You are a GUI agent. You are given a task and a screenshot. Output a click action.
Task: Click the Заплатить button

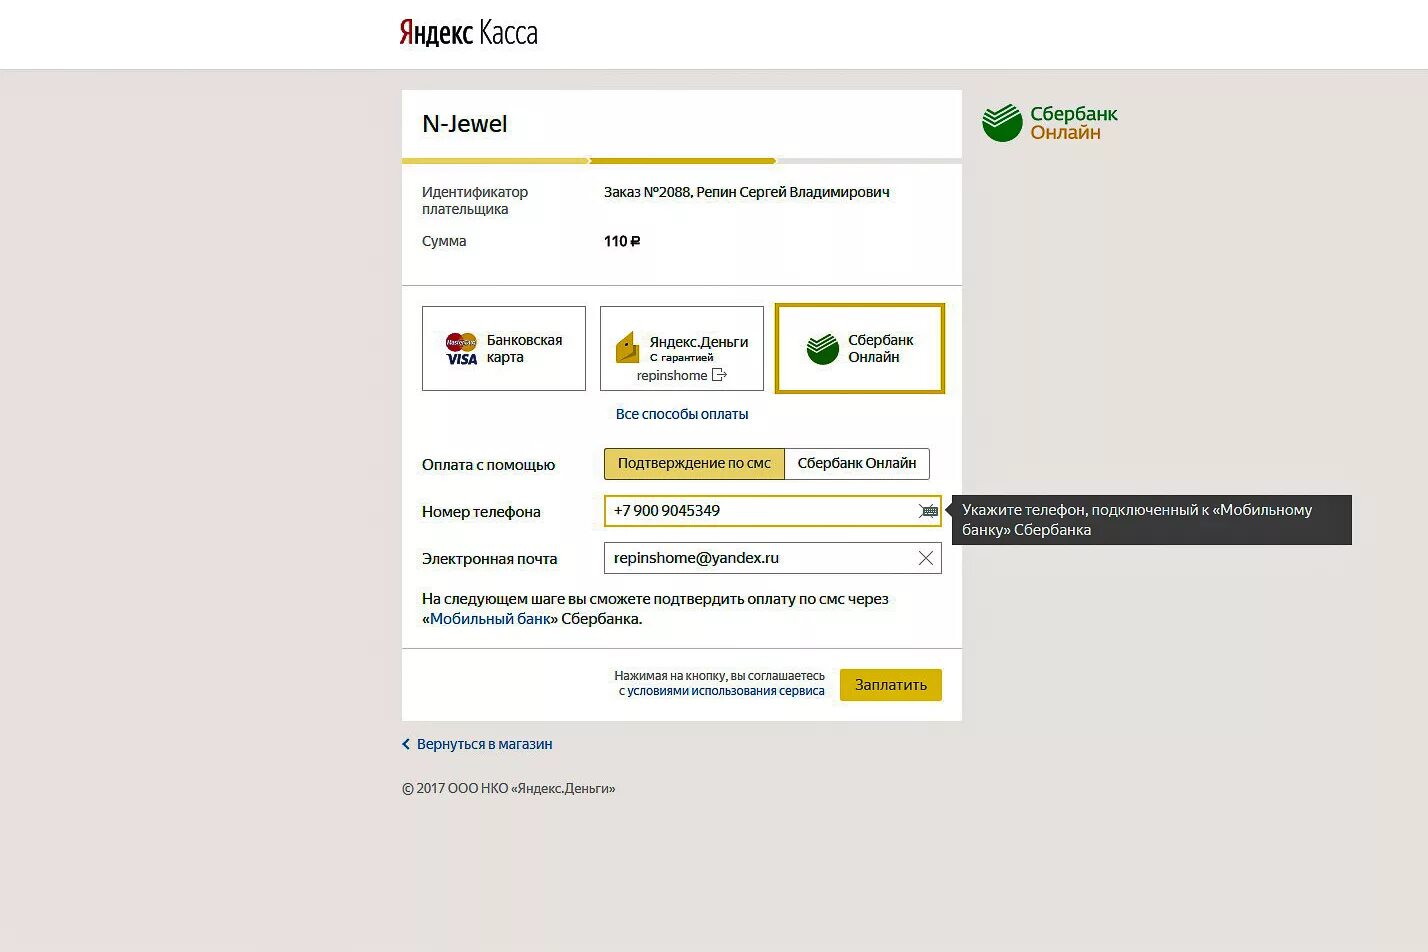[x=891, y=685]
